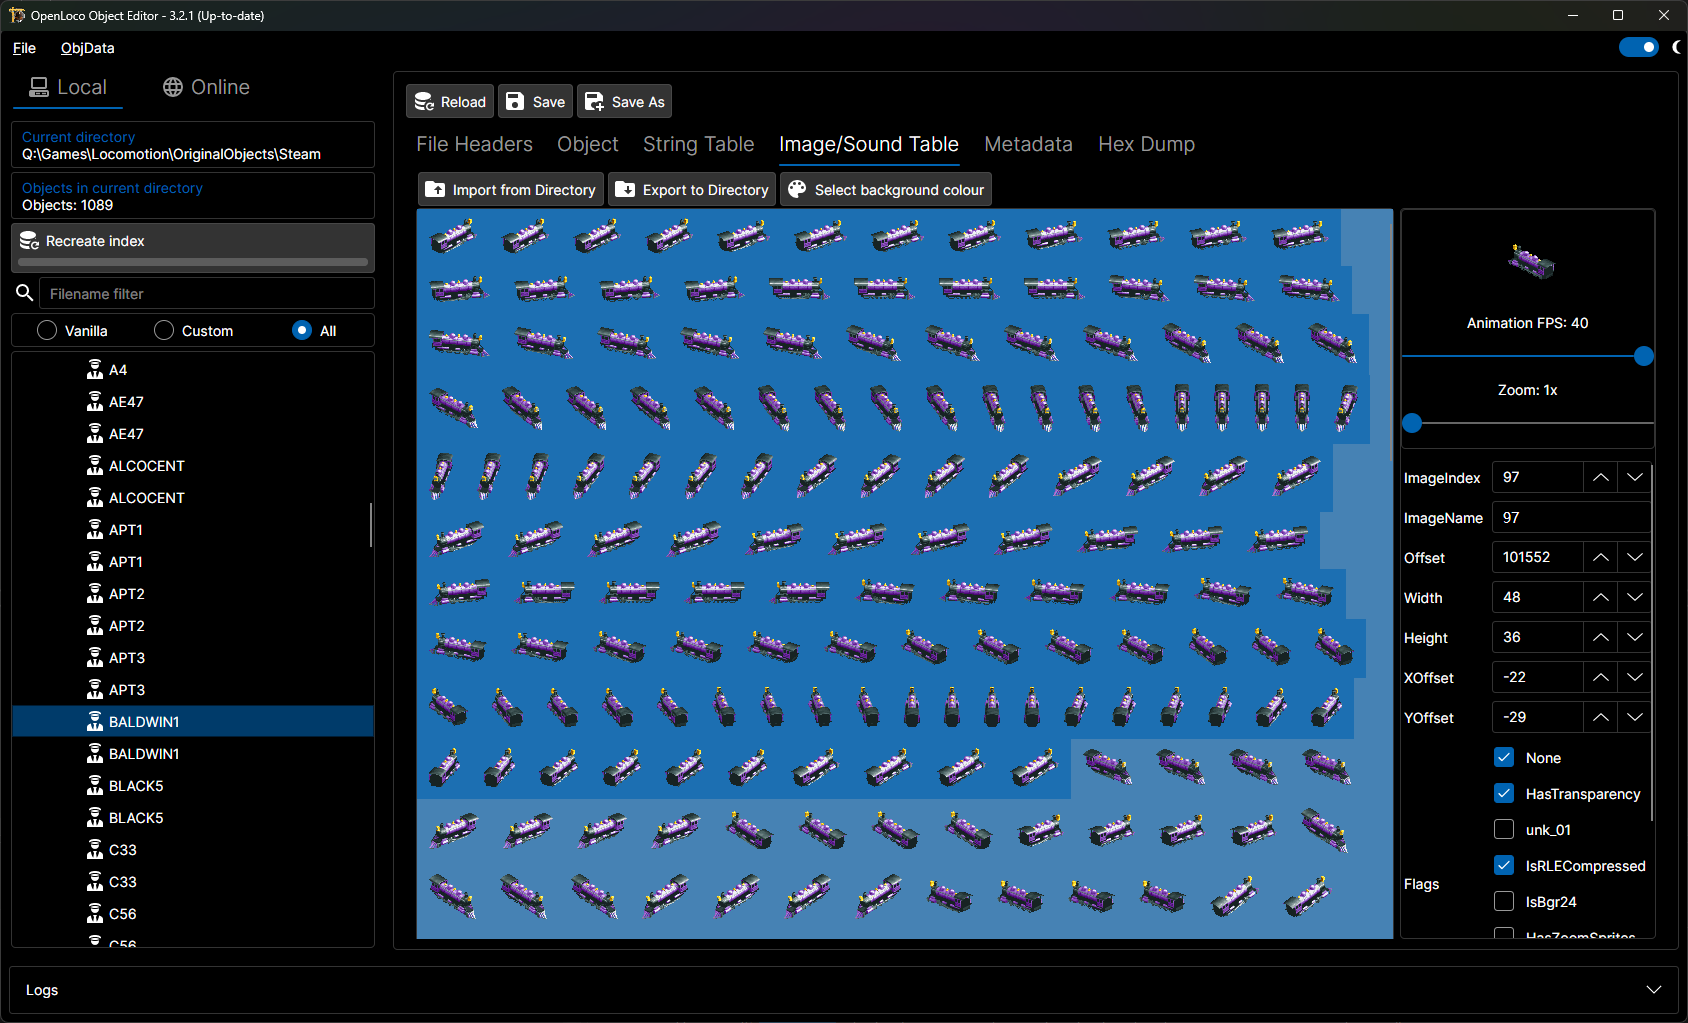Click the Save floppy disk icon
The image size is (1688, 1023).
(x=515, y=102)
